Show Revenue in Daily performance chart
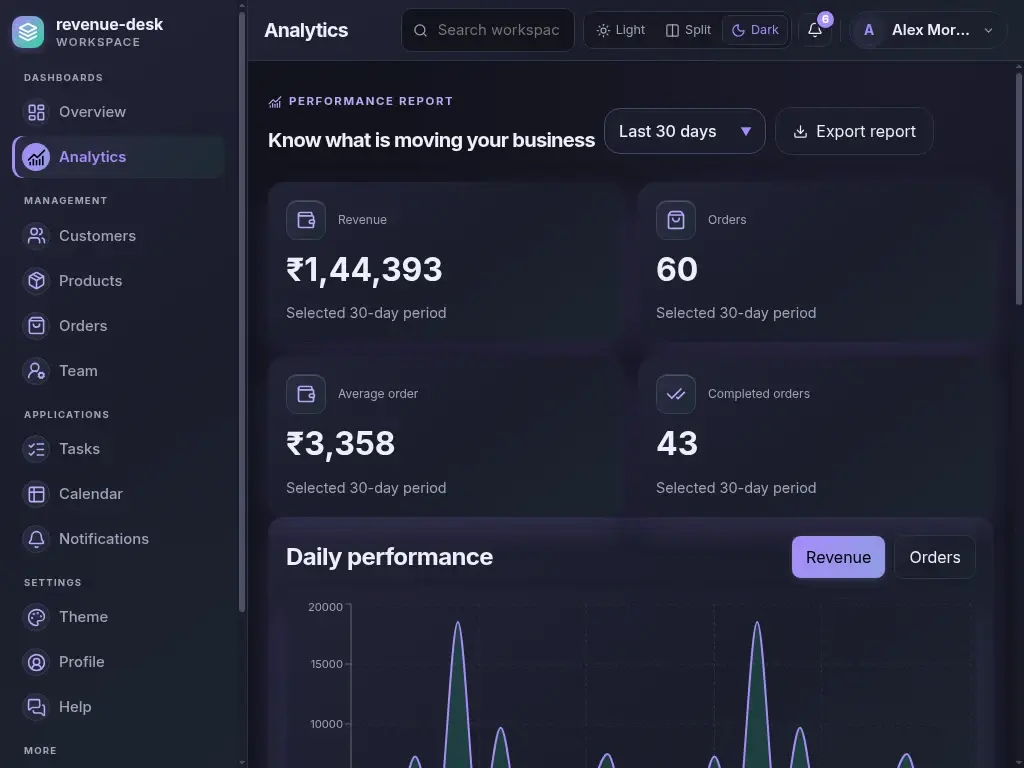 pyautogui.click(x=839, y=557)
